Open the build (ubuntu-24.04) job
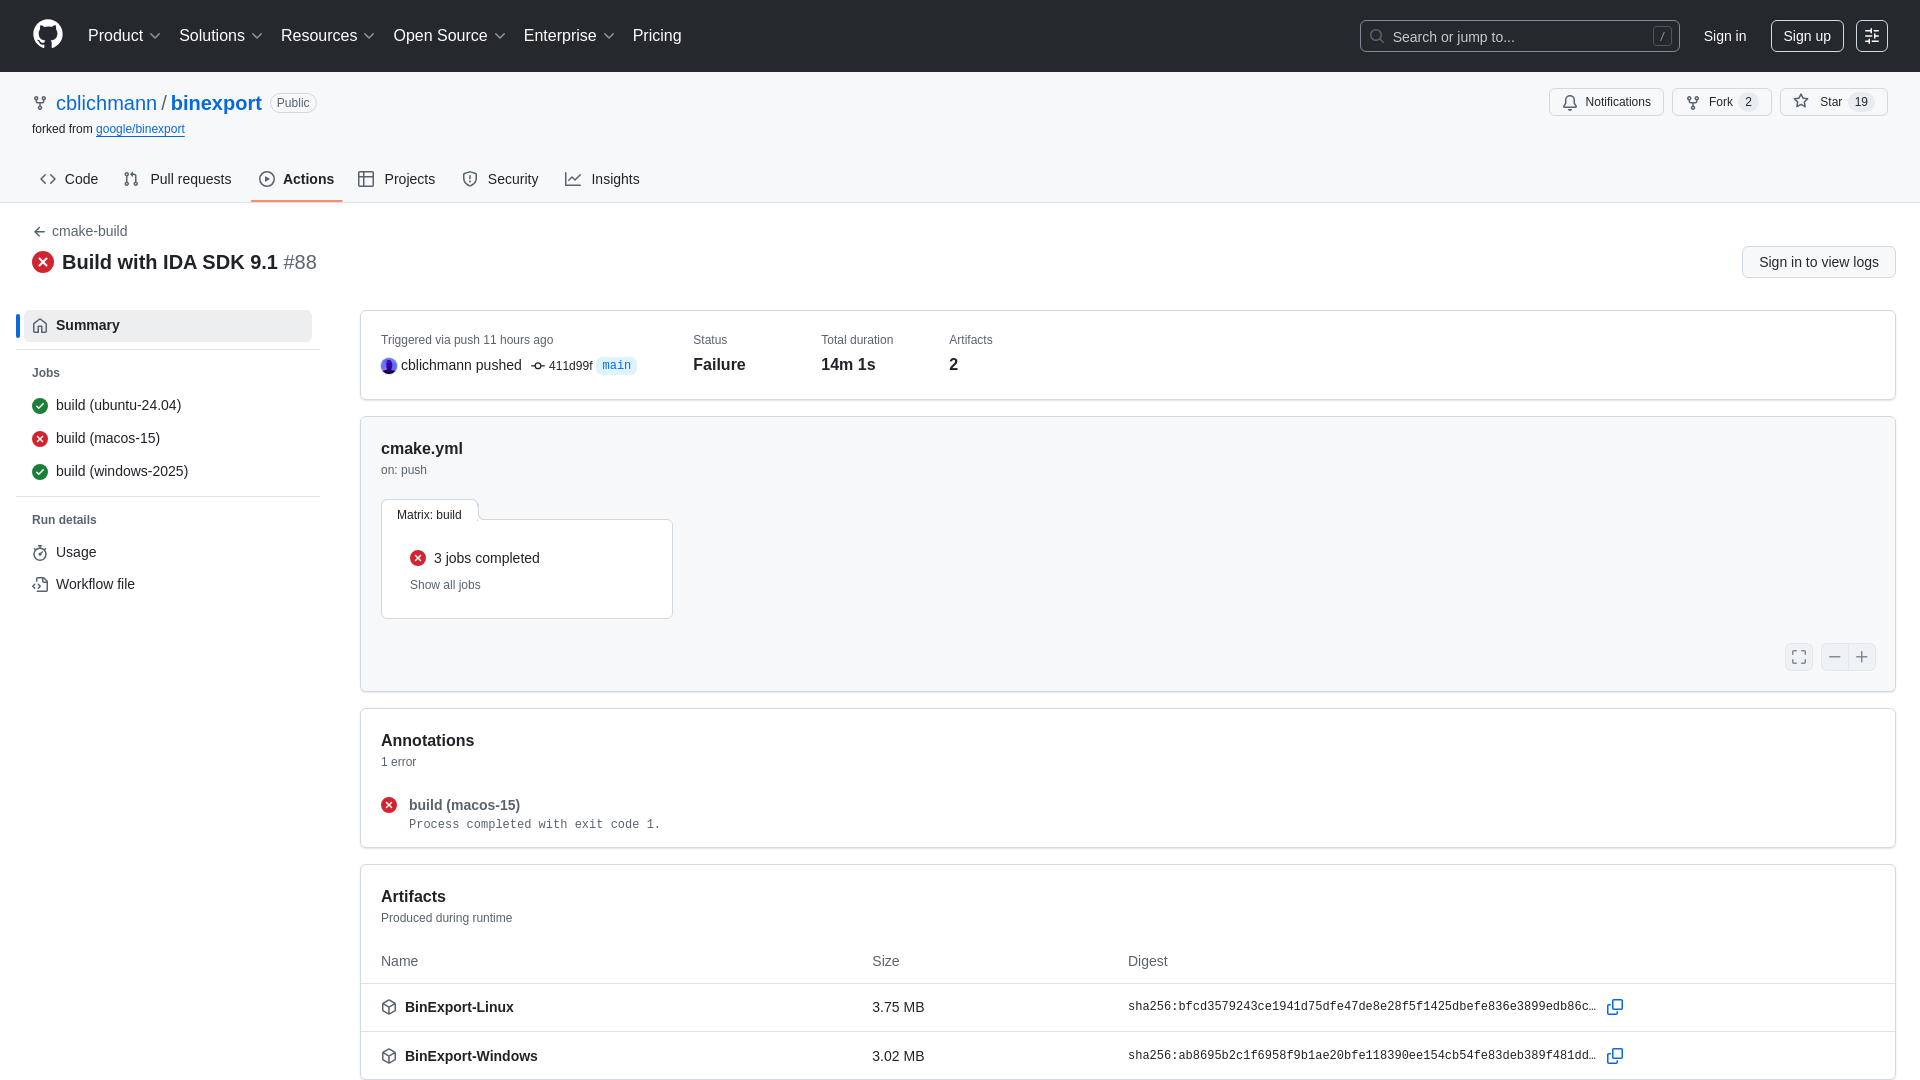This screenshot has height=1080, width=1920. 168,405
